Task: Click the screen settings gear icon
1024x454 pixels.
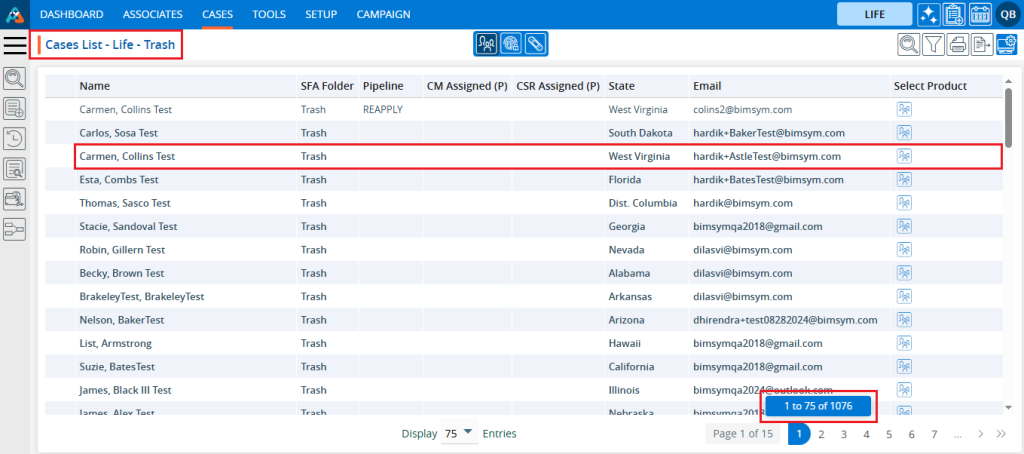Action: 1006,44
